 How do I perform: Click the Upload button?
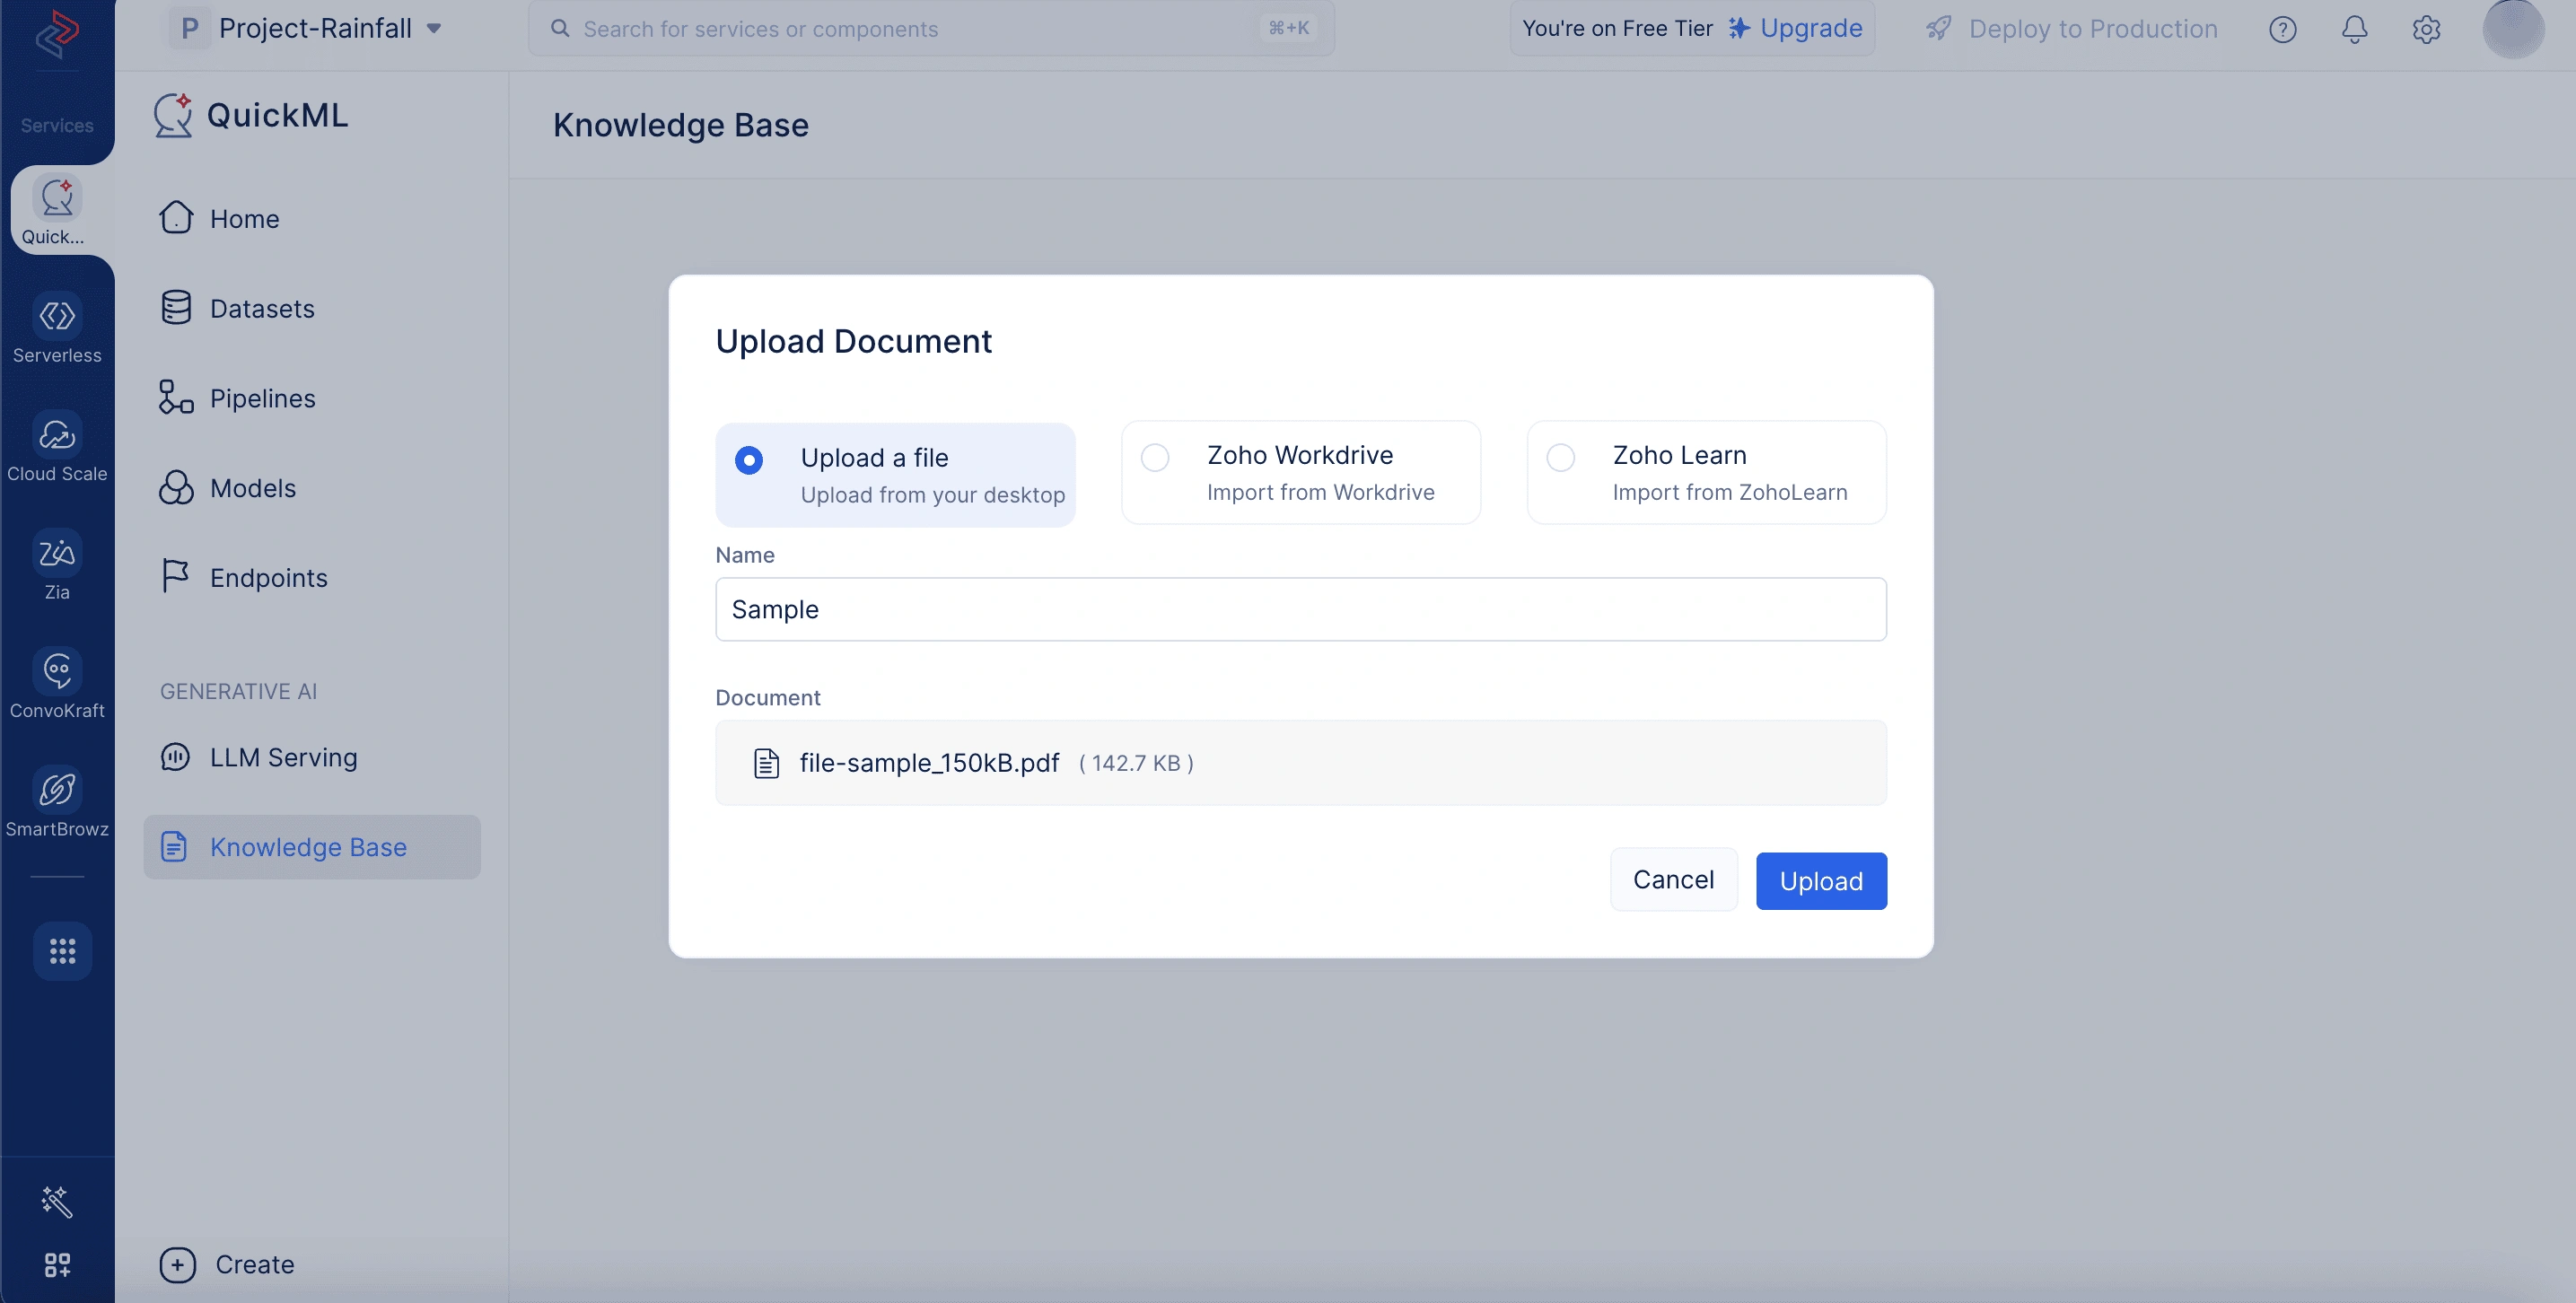point(1821,881)
